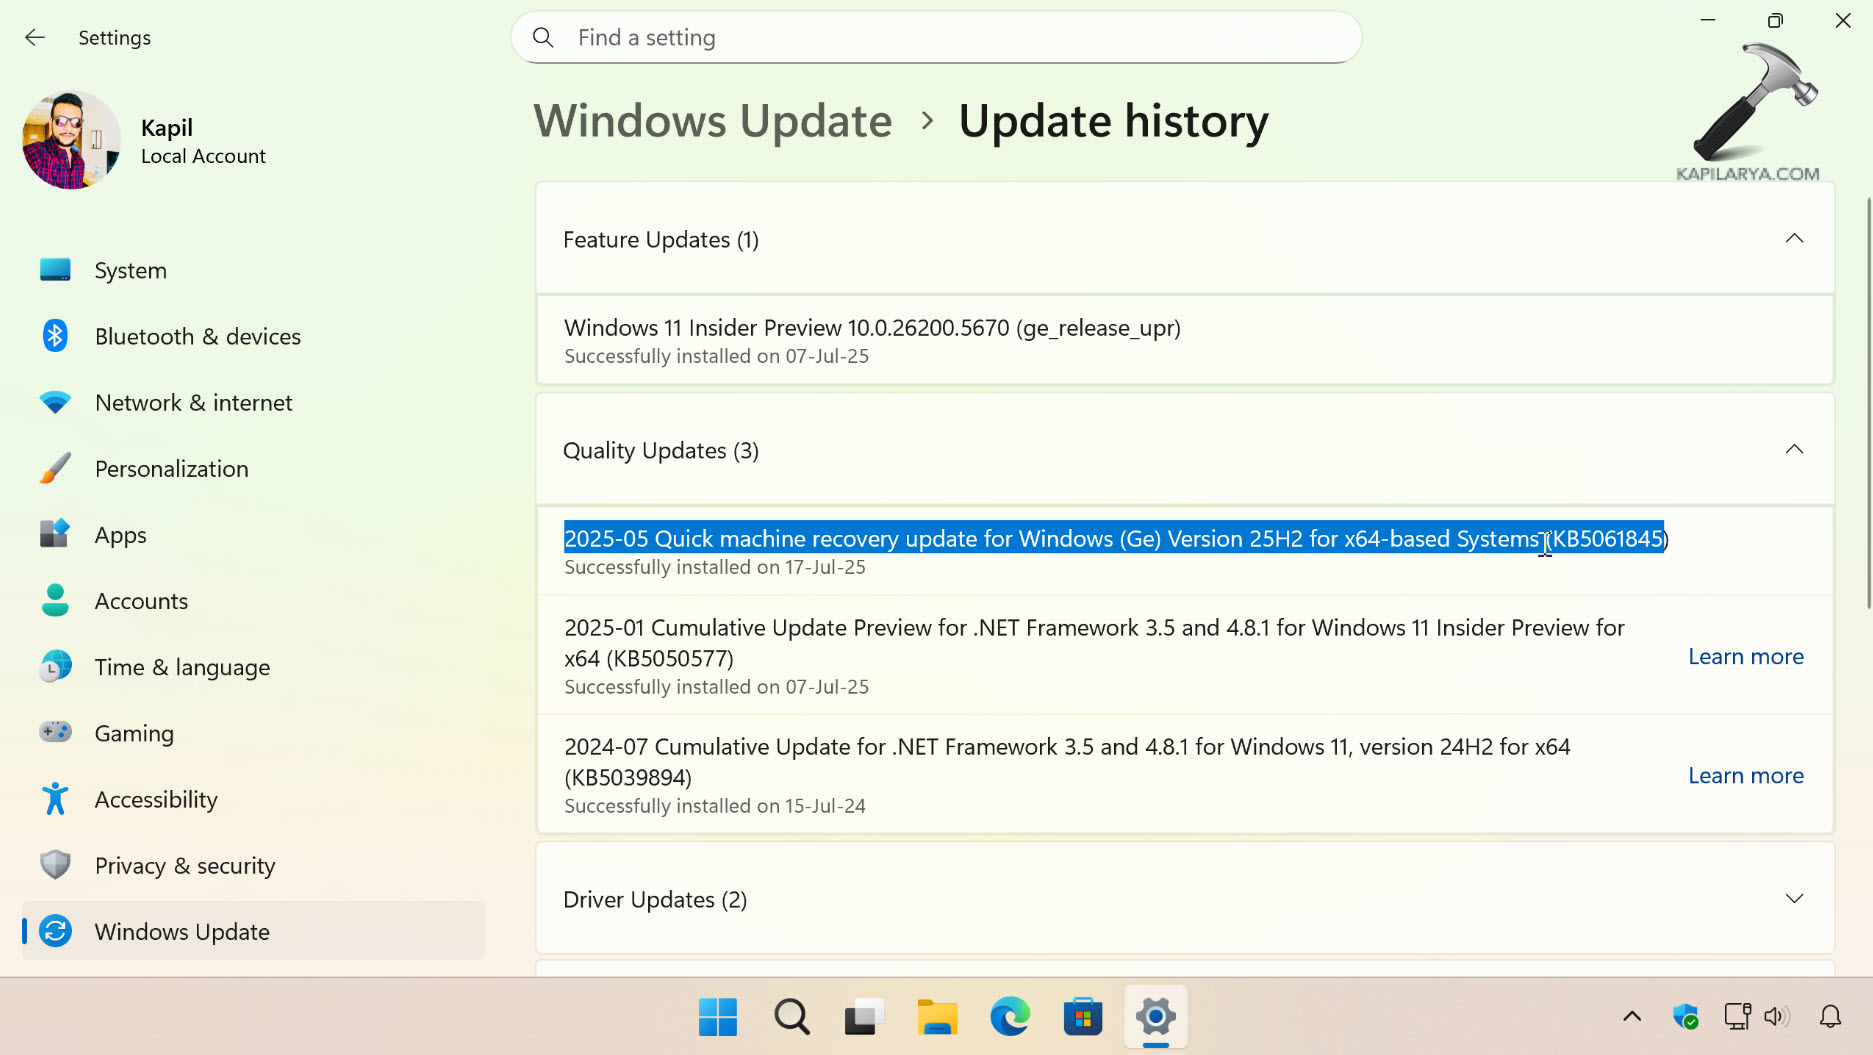Go to Network & internet settings
This screenshot has width=1873, height=1055.
click(193, 402)
